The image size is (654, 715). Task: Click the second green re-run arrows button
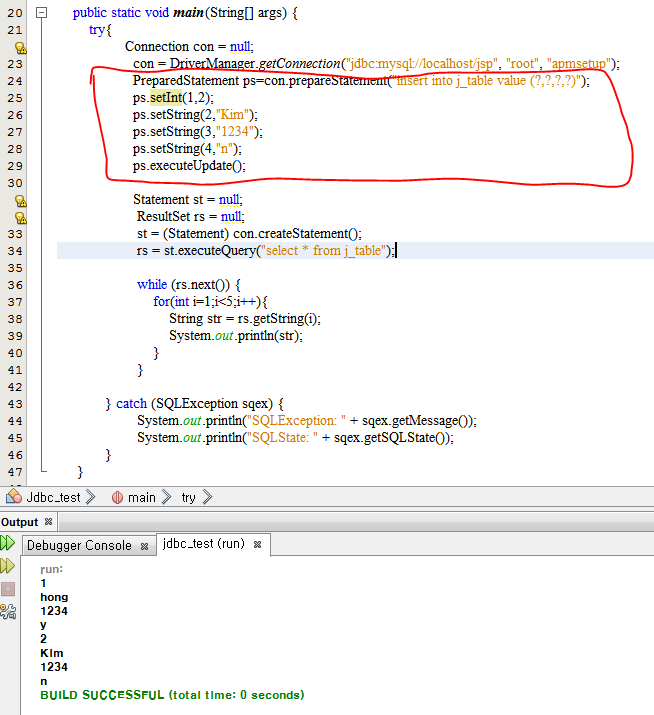[x=8, y=566]
